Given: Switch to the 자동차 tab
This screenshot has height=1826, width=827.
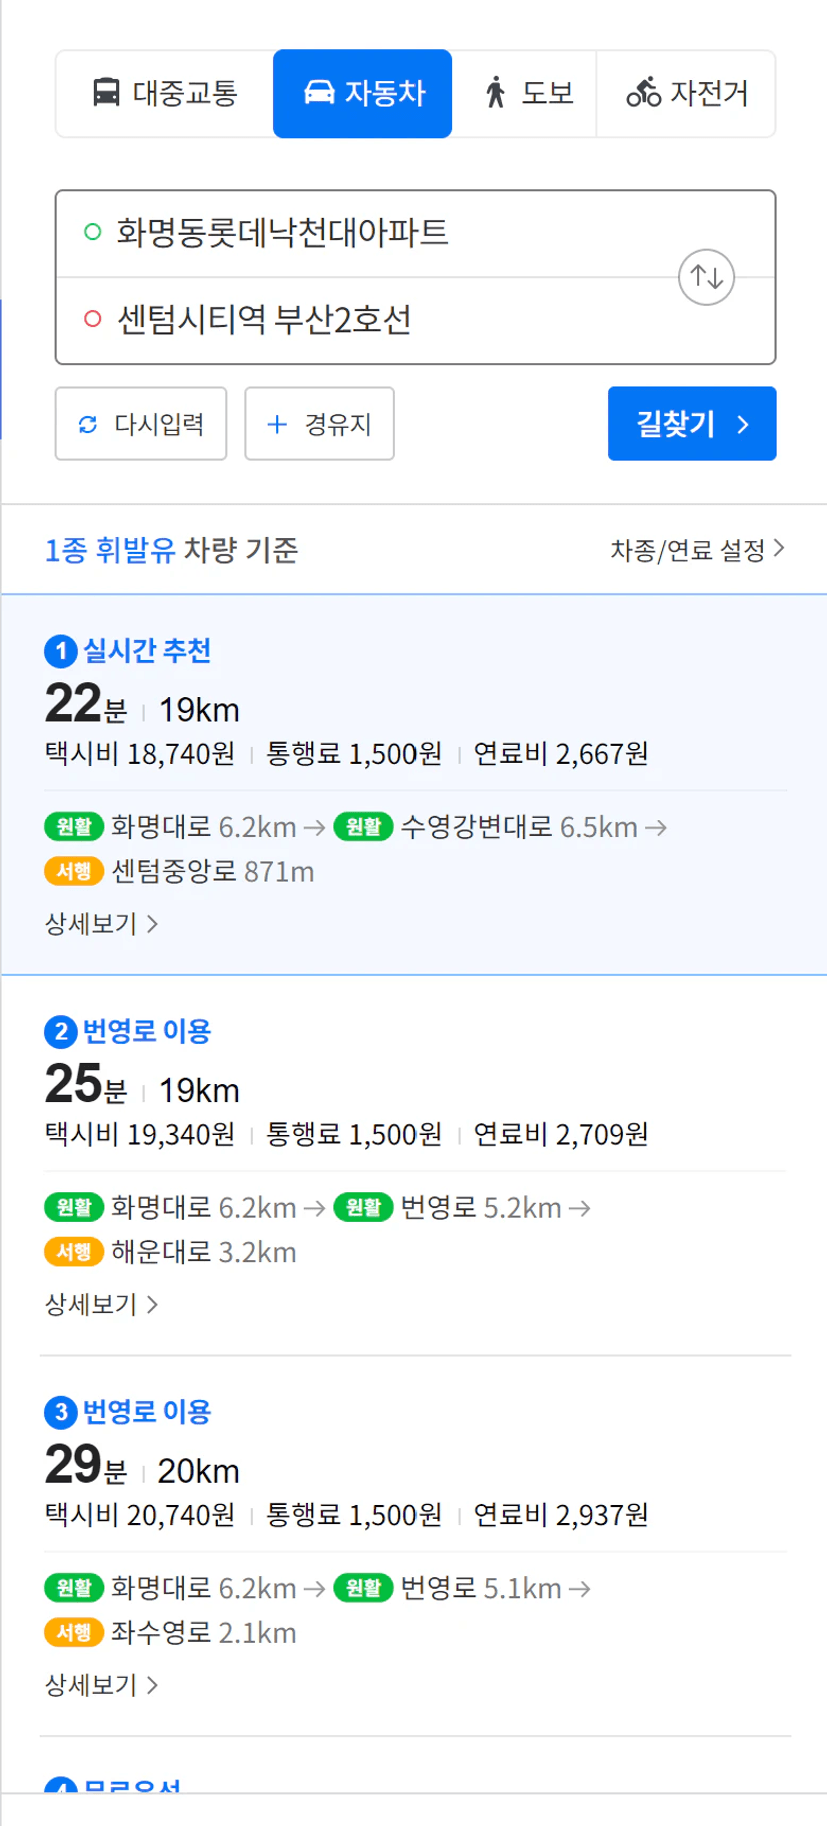Looking at the screenshot, I should pyautogui.click(x=362, y=93).
